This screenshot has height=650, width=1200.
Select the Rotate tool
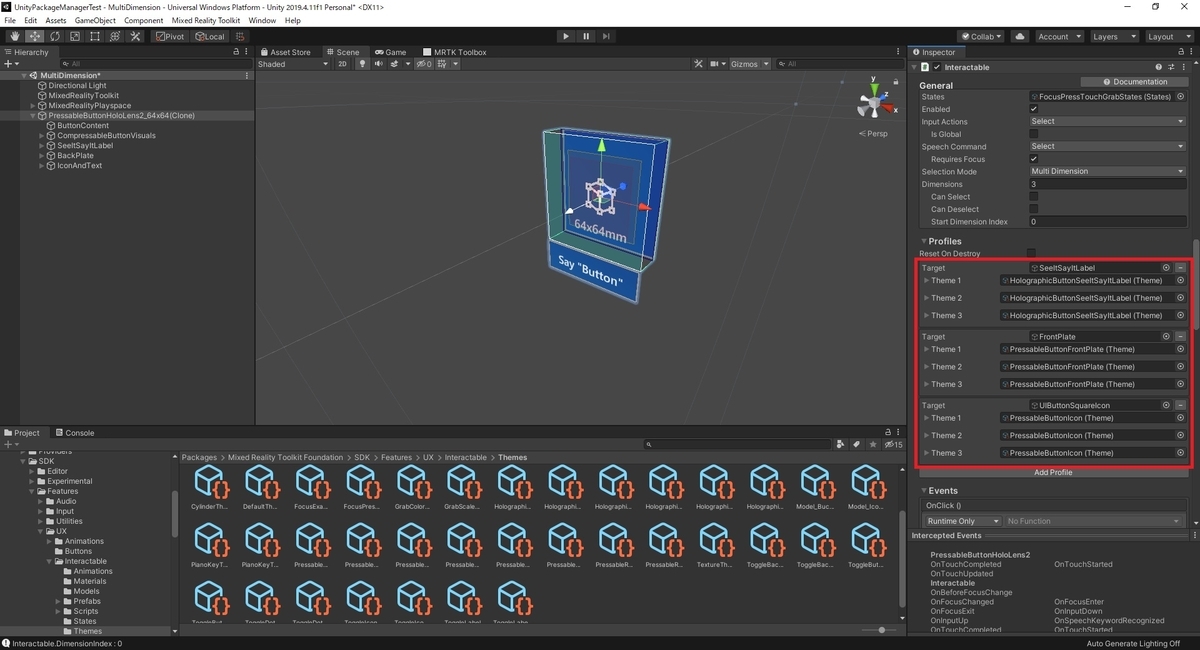(55, 36)
